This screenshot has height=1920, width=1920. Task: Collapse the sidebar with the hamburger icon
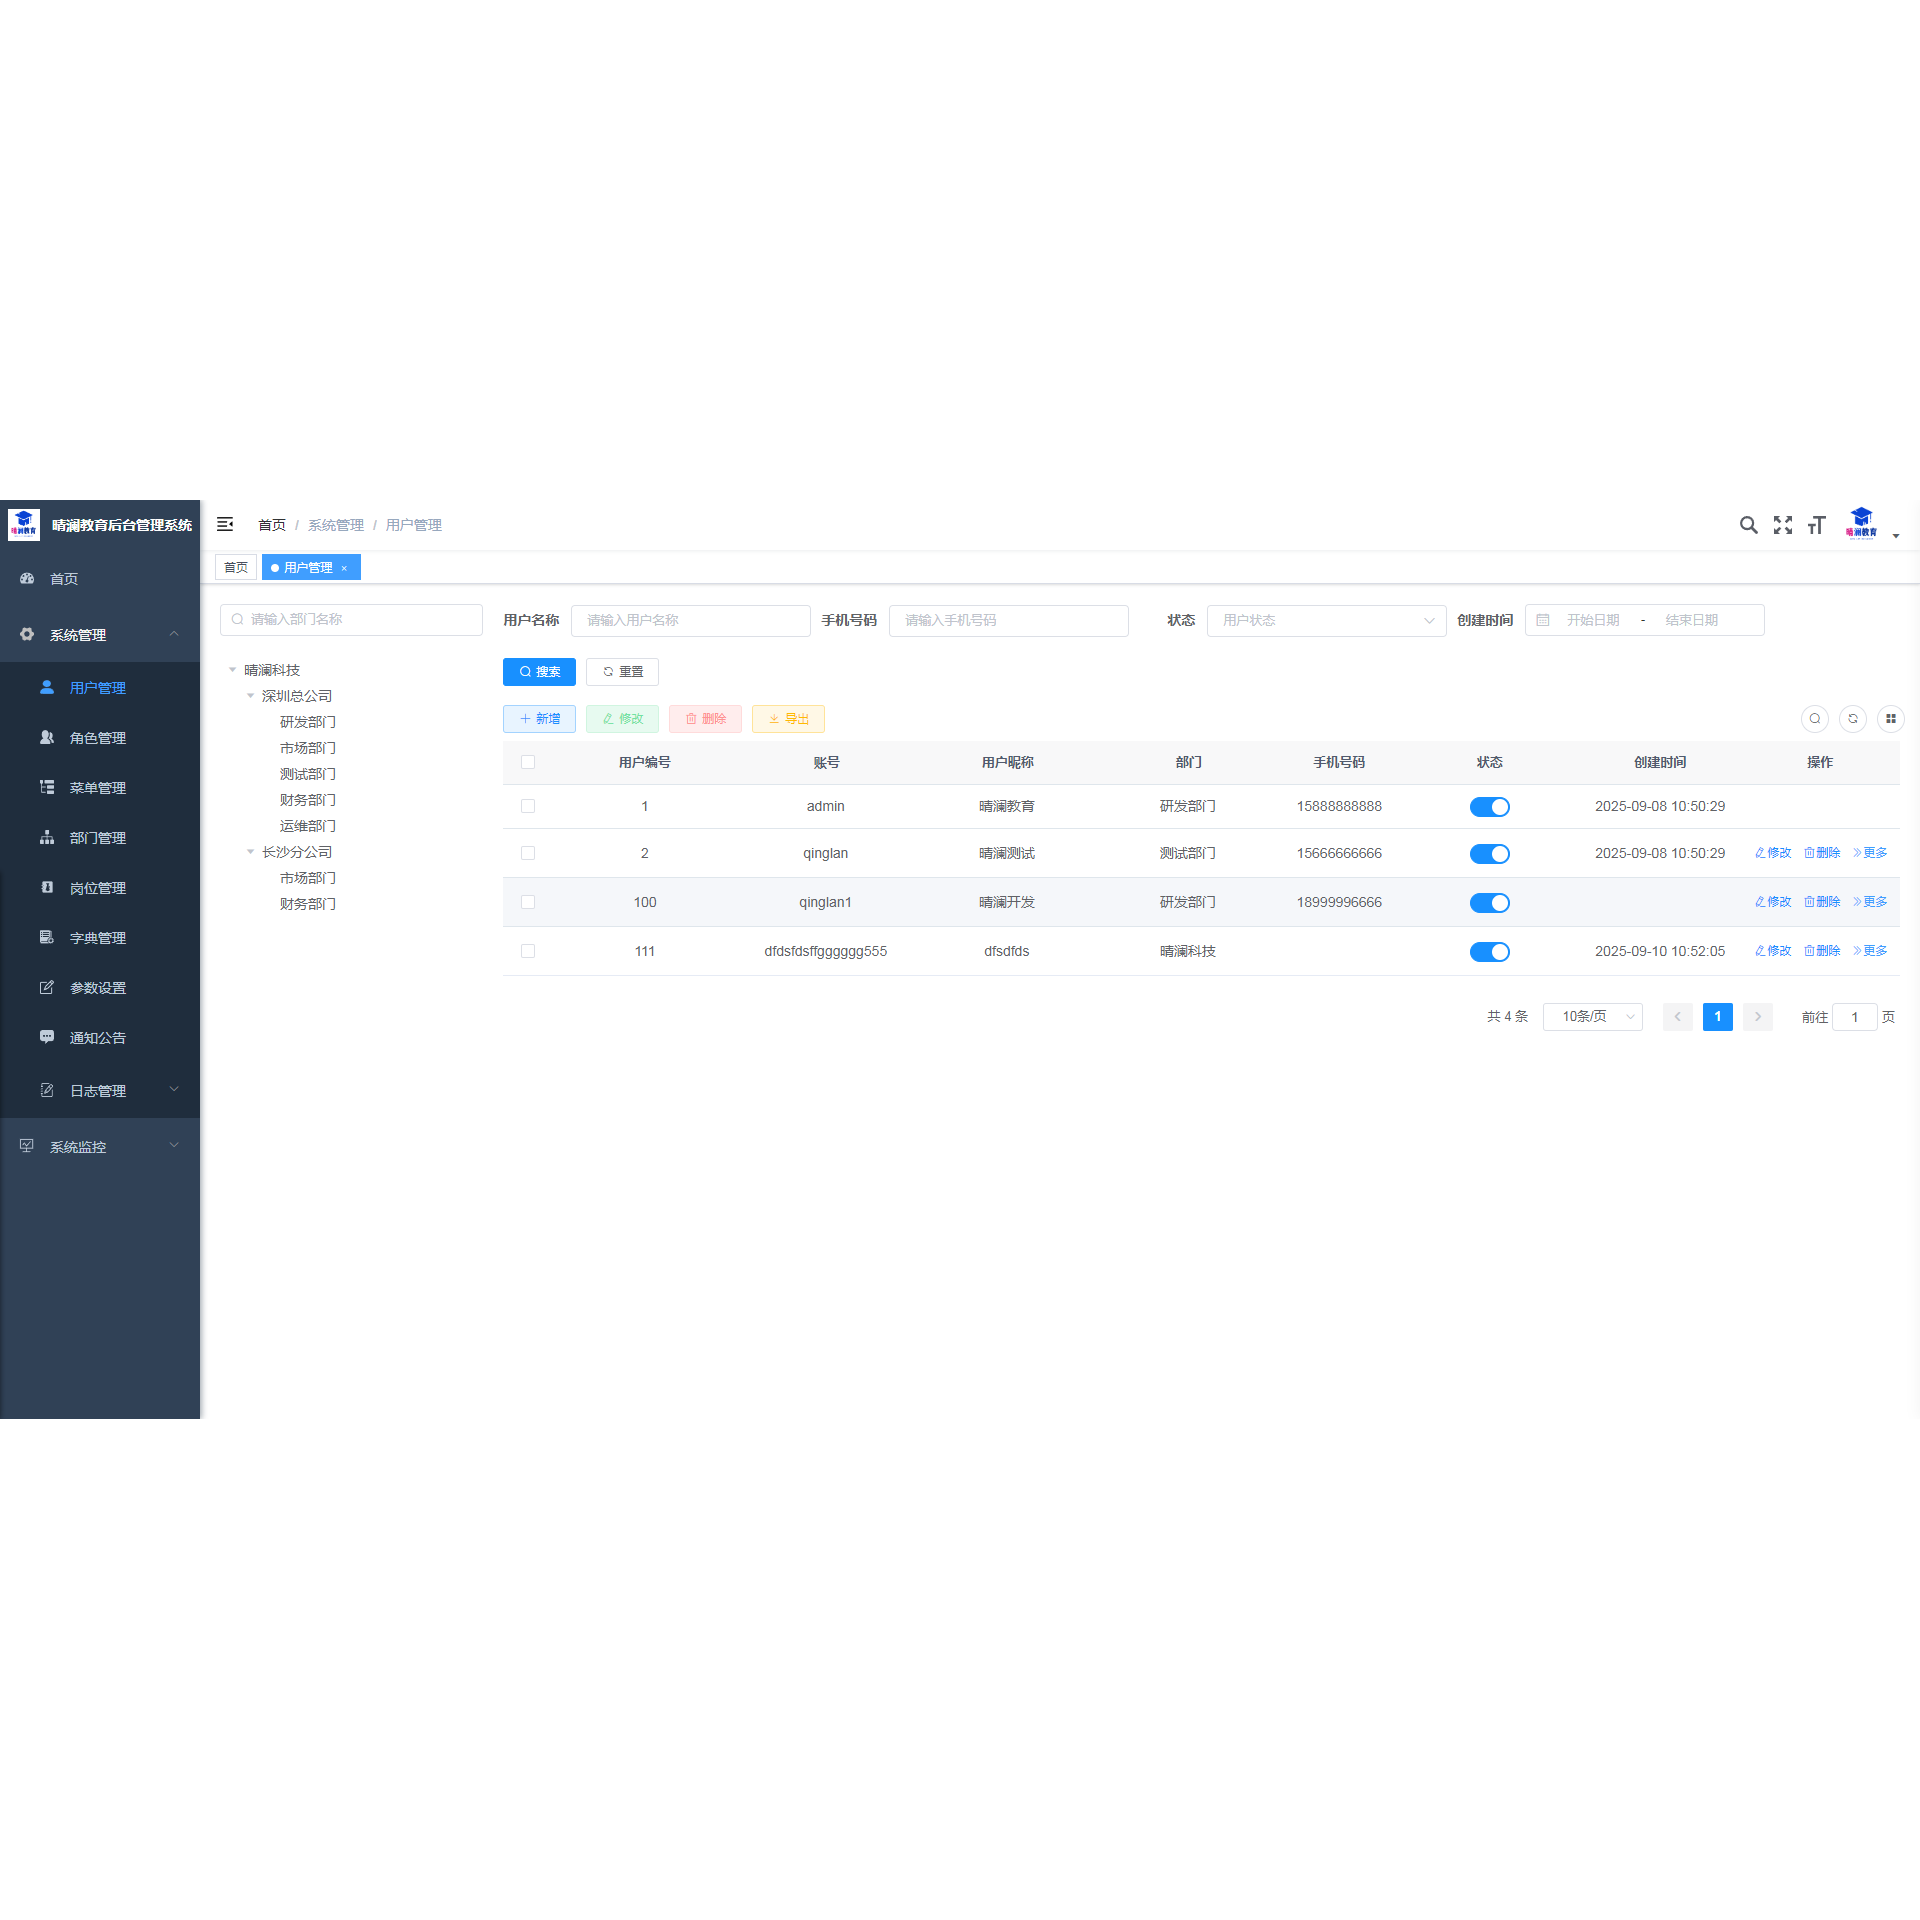click(x=225, y=524)
